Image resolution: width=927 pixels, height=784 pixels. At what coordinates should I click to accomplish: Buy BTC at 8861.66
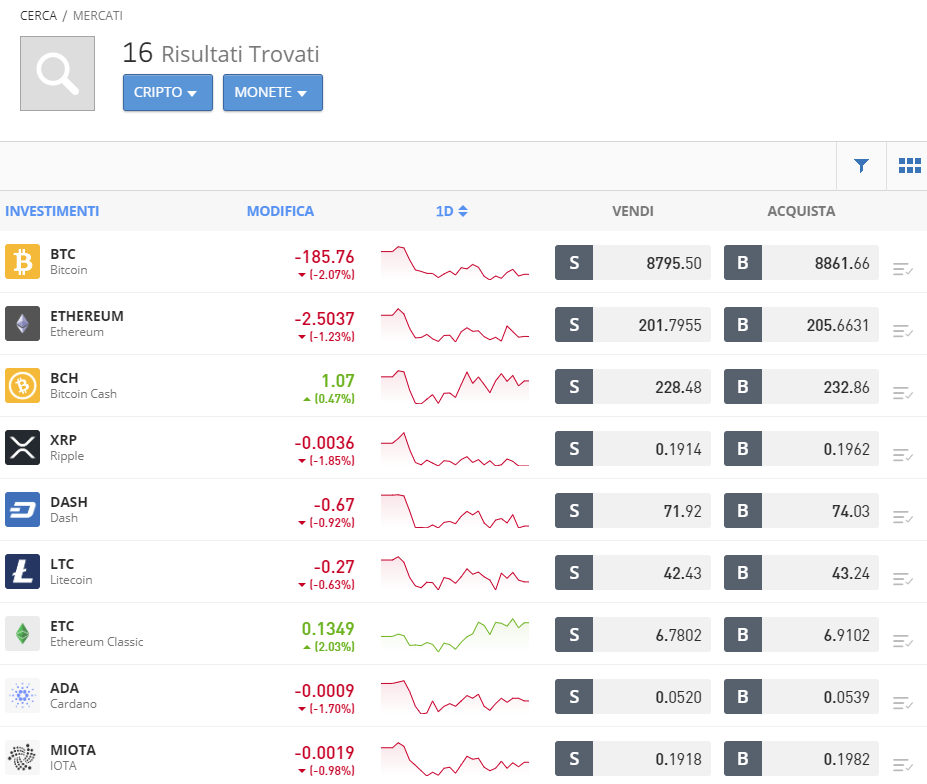pos(801,263)
